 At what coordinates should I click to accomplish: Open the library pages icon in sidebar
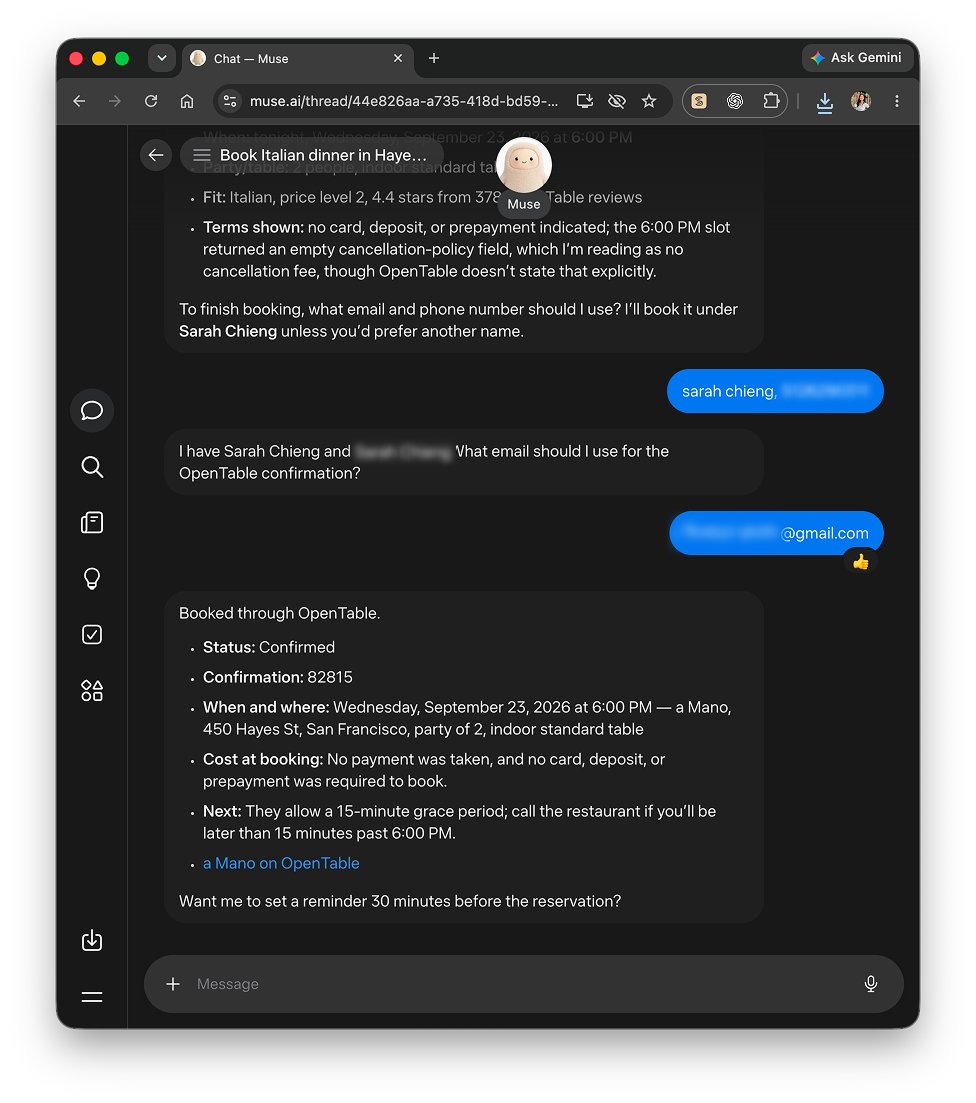(92, 523)
